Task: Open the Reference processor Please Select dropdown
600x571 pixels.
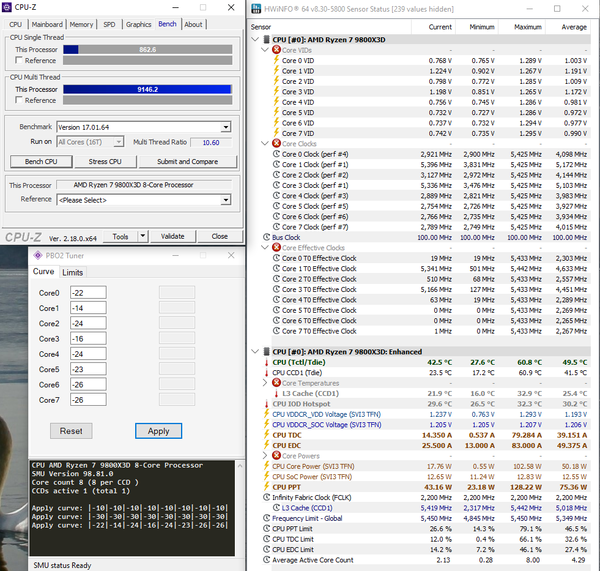Action: (226, 200)
